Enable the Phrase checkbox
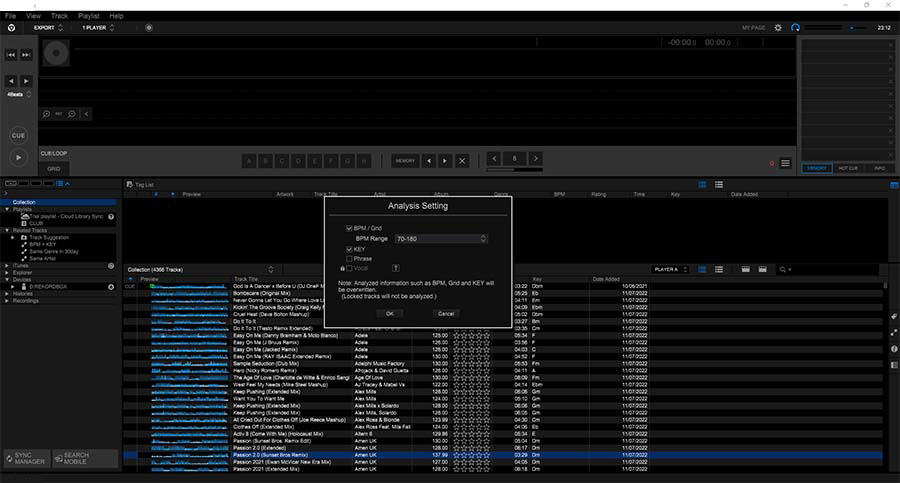Viewport: 900px width, 483px height. click(349, 259)
